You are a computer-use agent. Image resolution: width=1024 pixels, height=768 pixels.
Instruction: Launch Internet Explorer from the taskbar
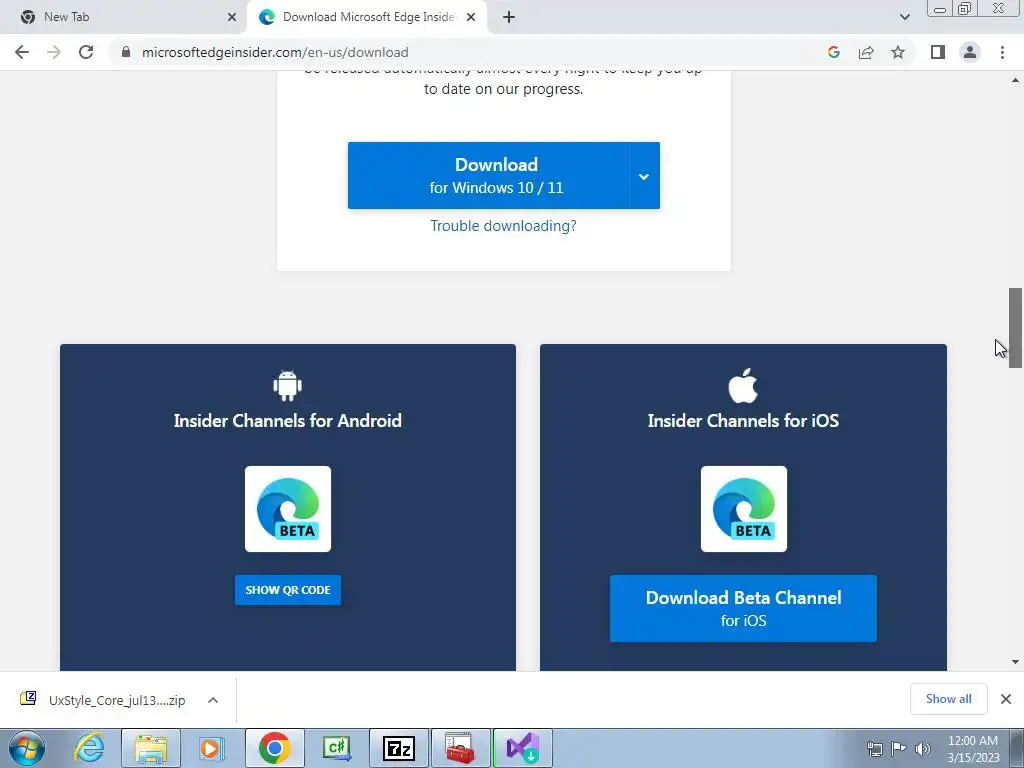point(89,748)
